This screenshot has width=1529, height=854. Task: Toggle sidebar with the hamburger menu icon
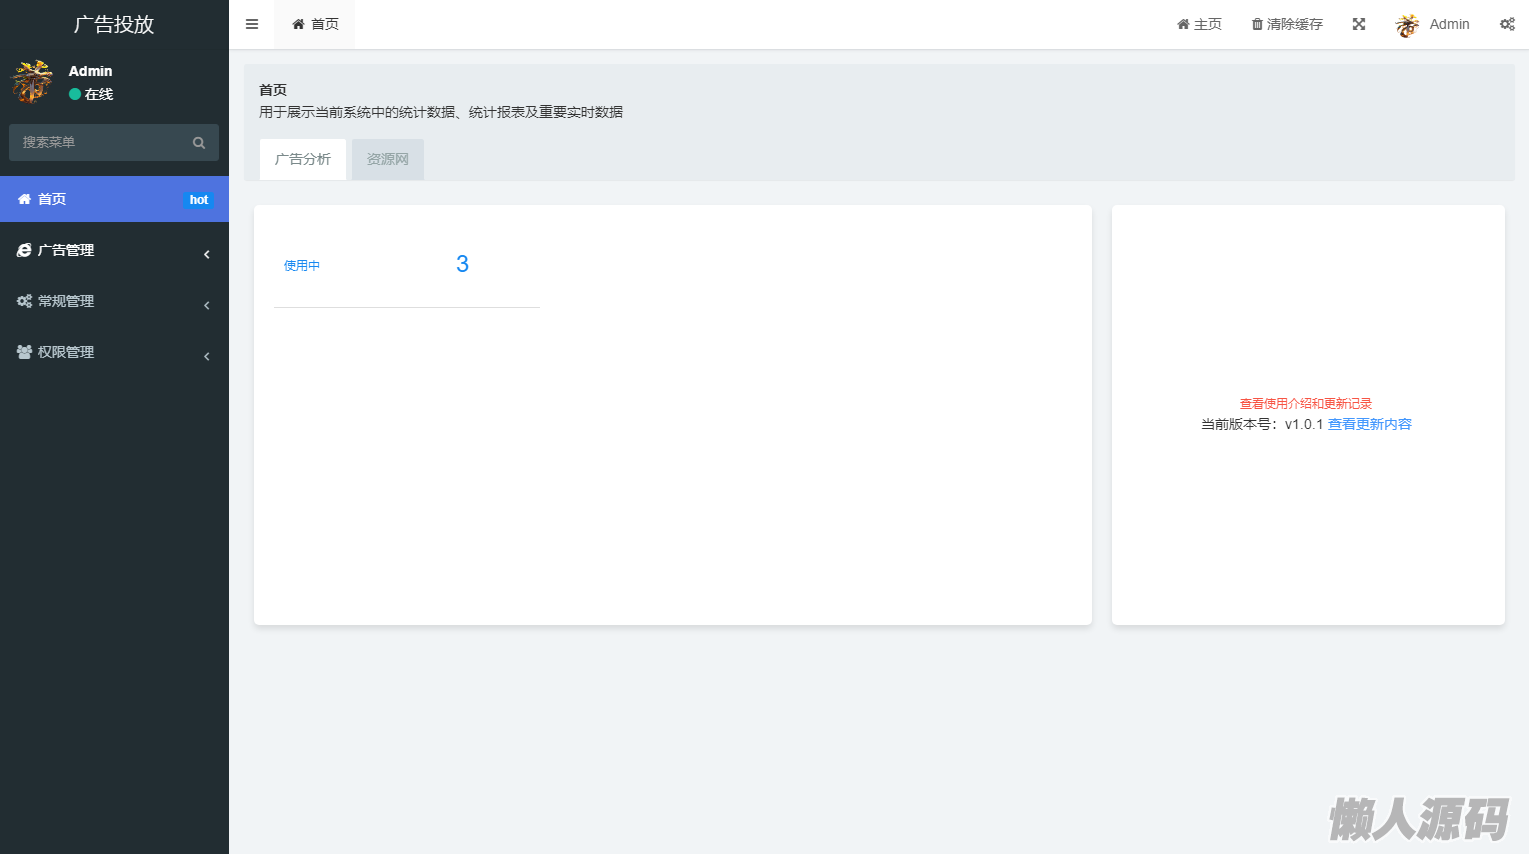click(x=252, y=24)
